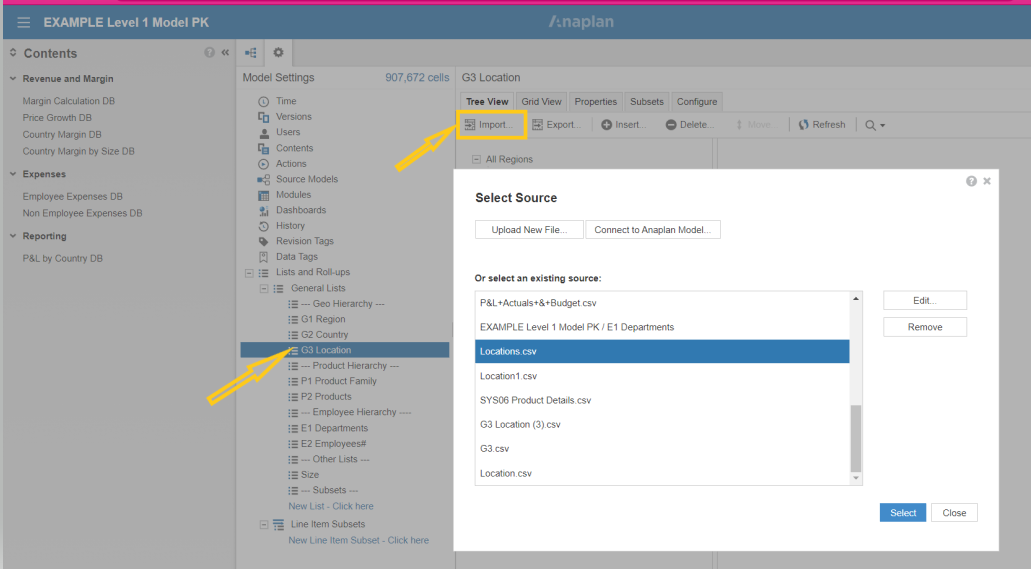Collapse the All Regions tree node
This screenshot has width=1031, height=569.
point(476,159)
